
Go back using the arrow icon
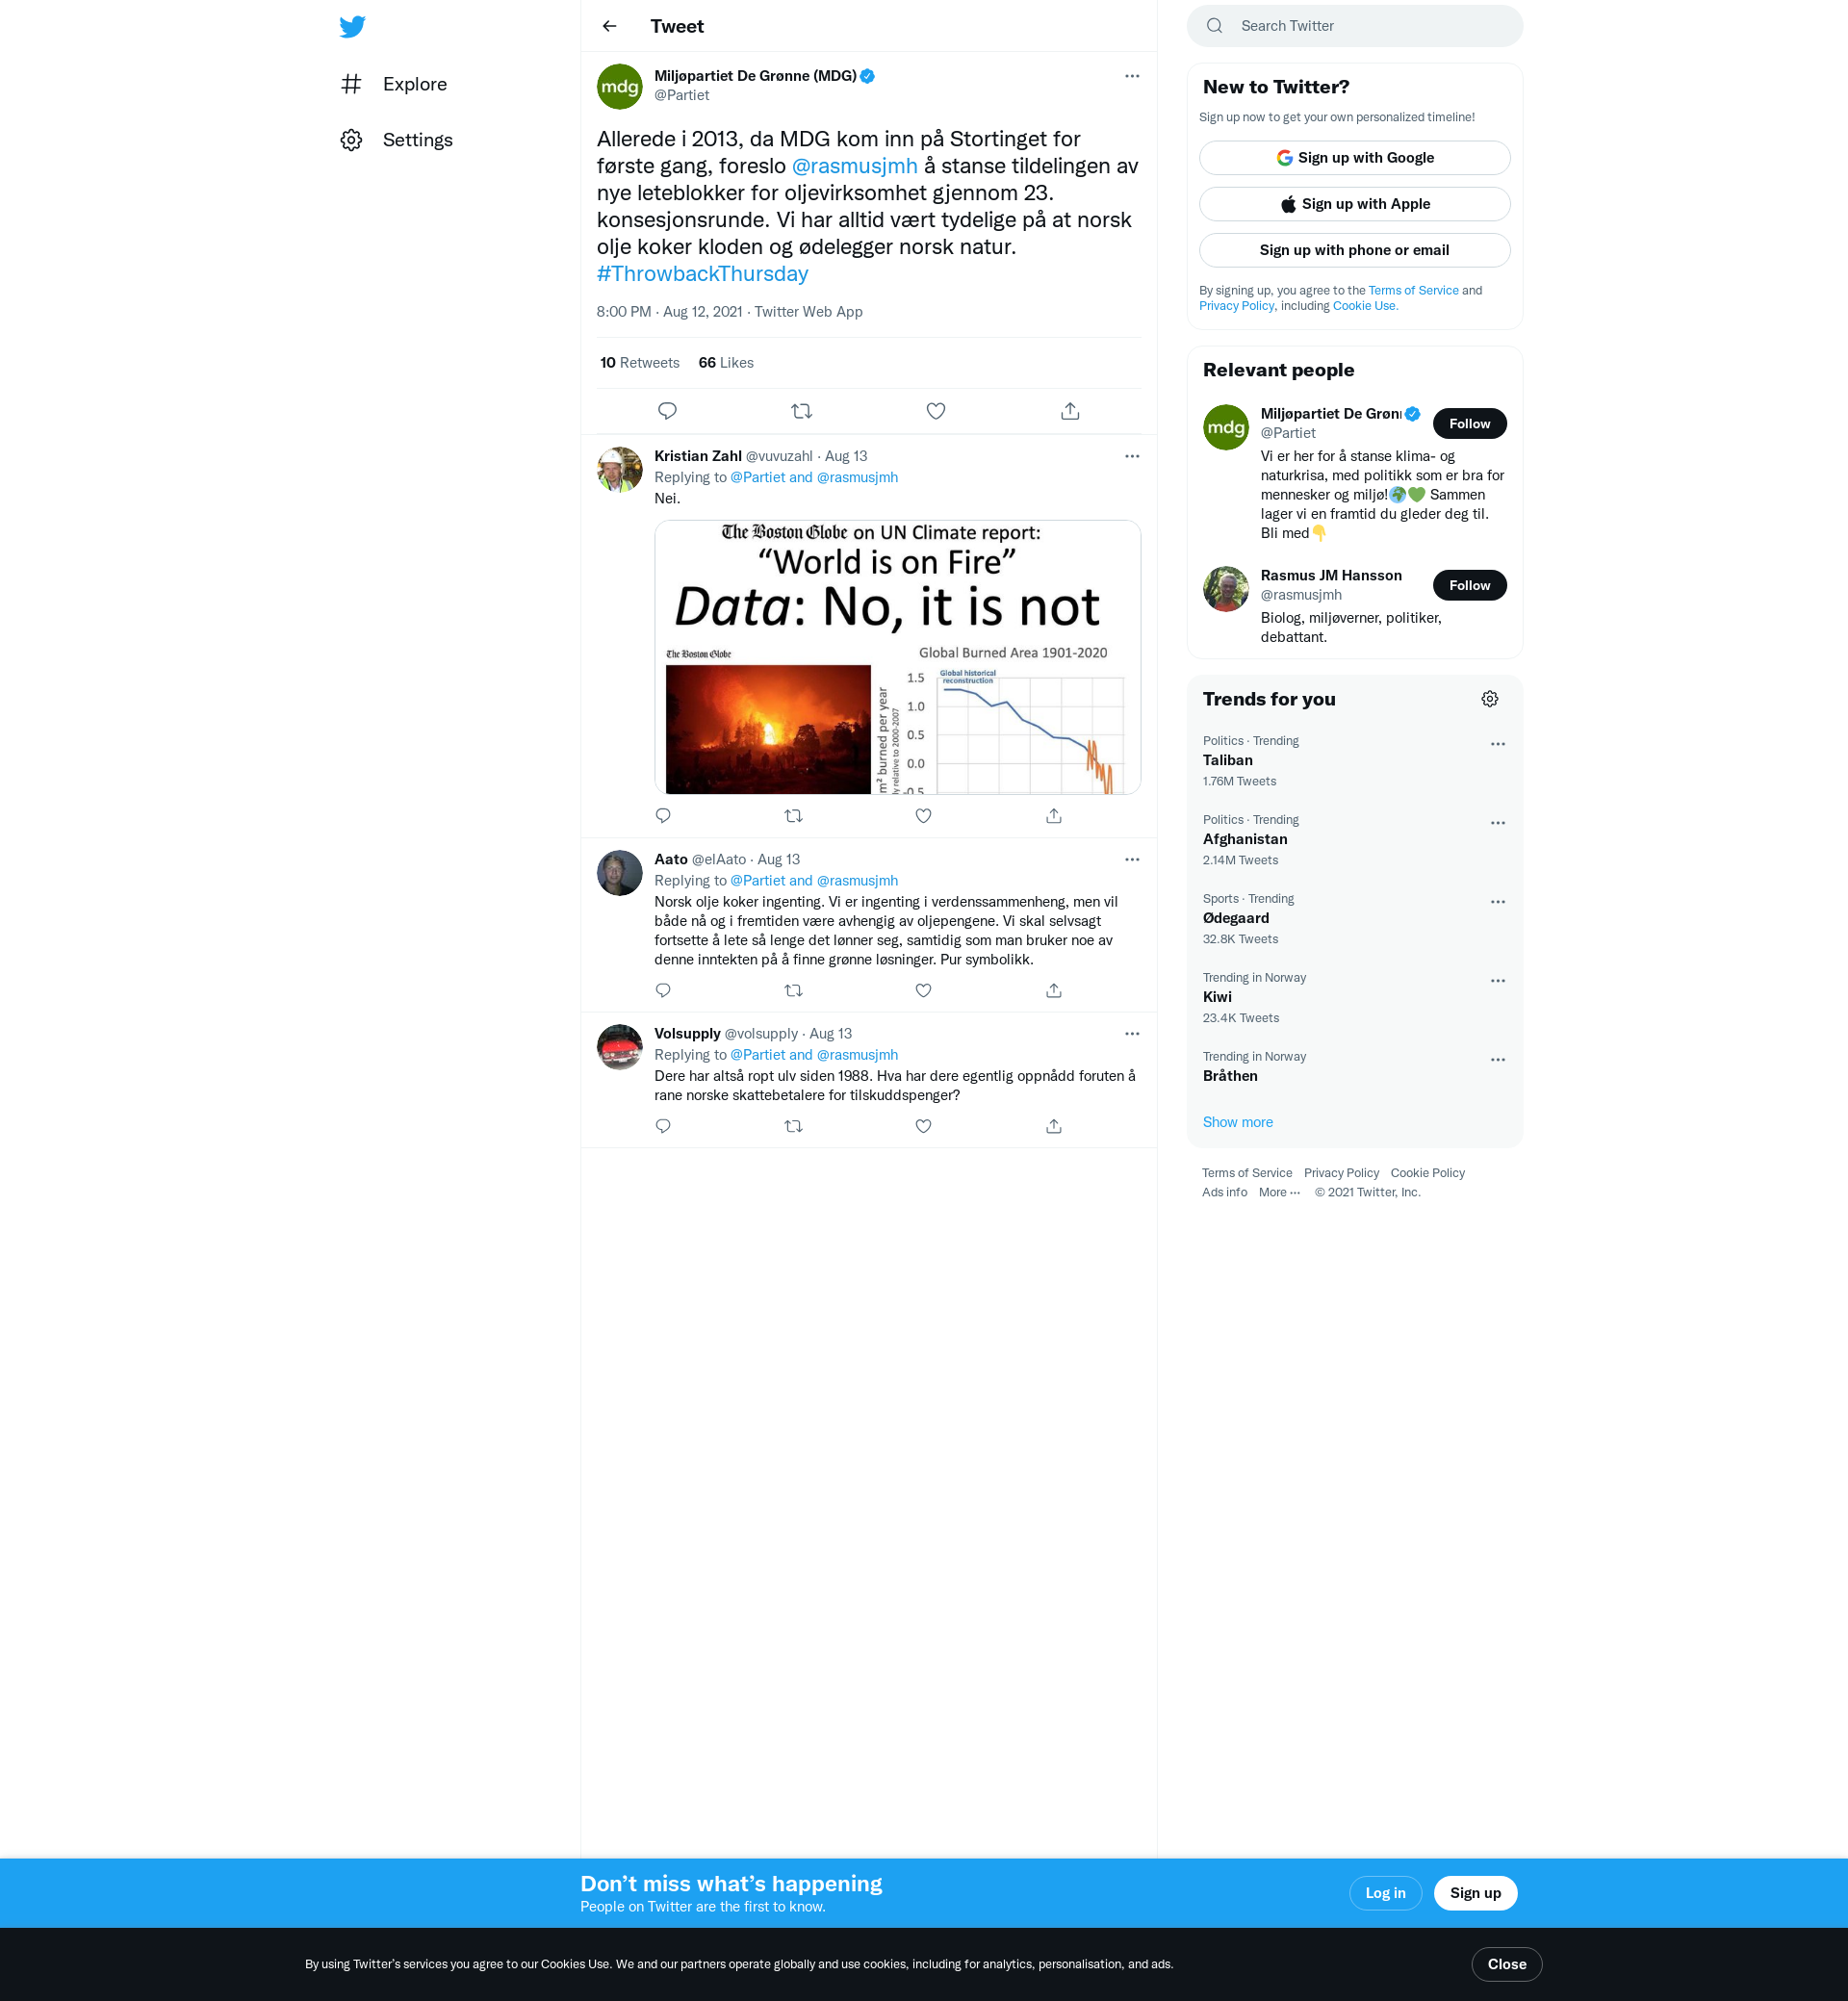pos(609,27)
